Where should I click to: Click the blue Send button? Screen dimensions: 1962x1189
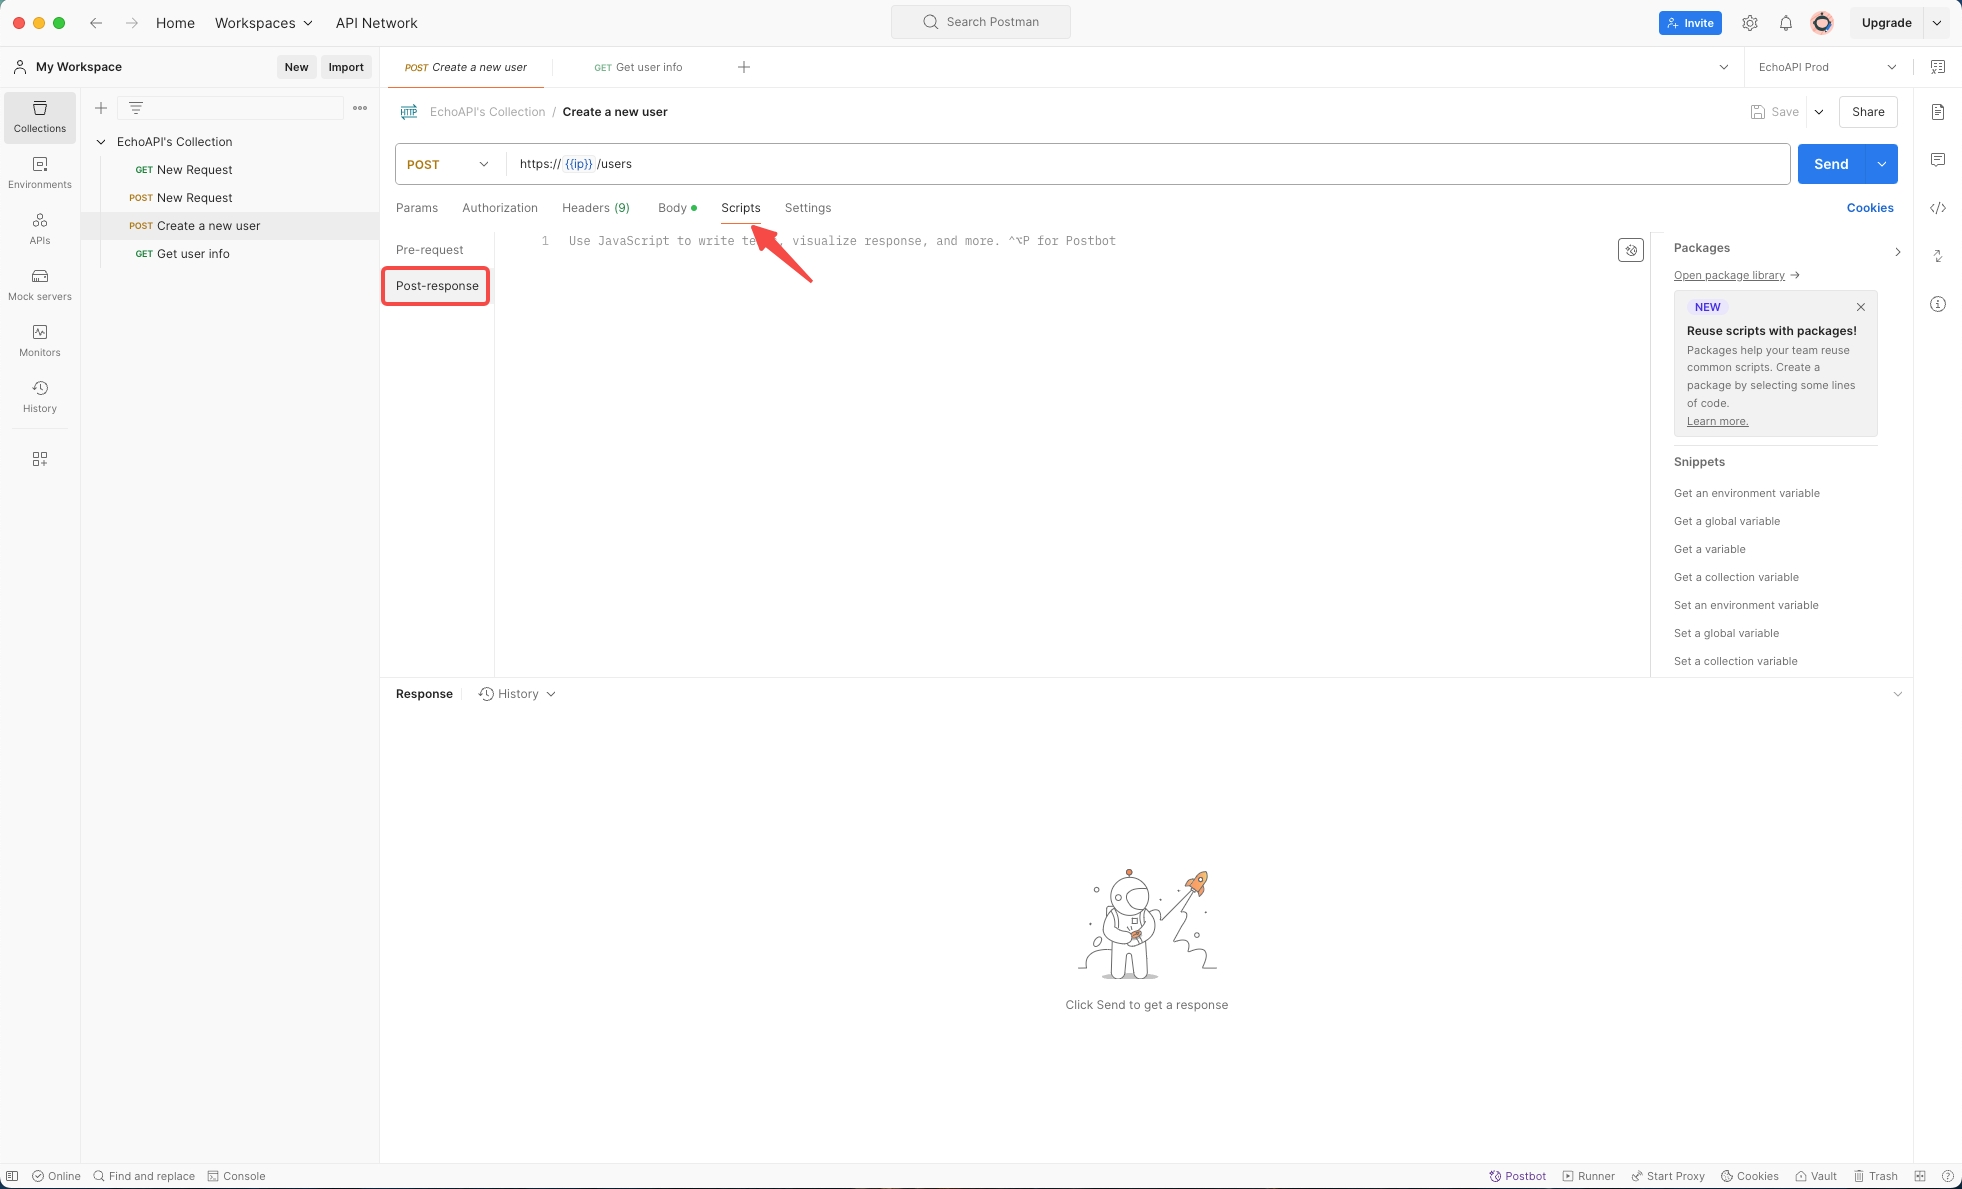click(x=1831, y=164)
